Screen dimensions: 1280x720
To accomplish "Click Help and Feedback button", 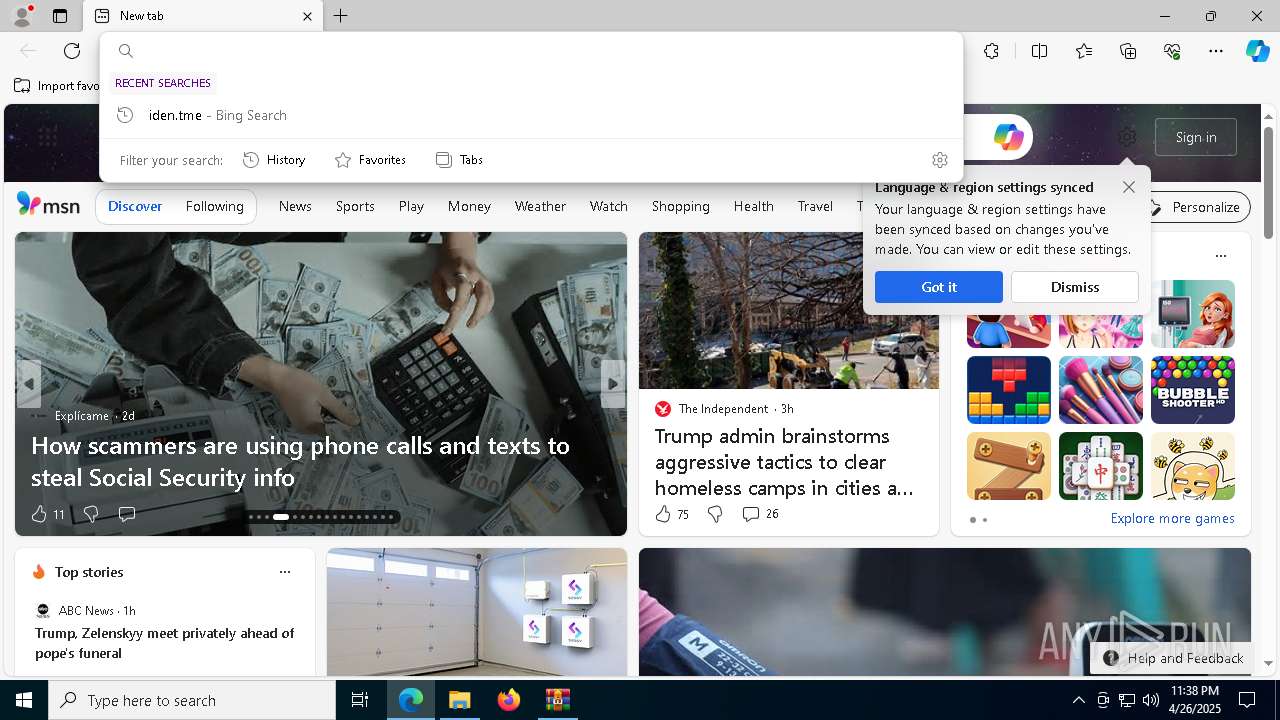I will coord(1173,658).
